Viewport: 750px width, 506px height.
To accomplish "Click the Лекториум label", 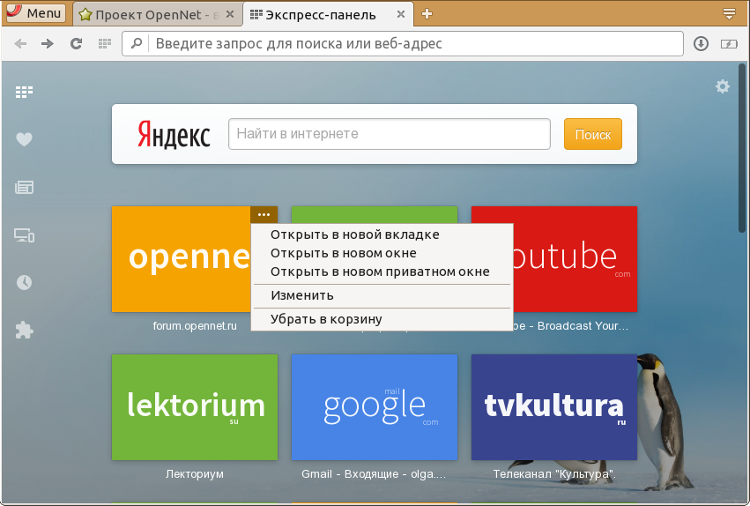I will (195, 474).
